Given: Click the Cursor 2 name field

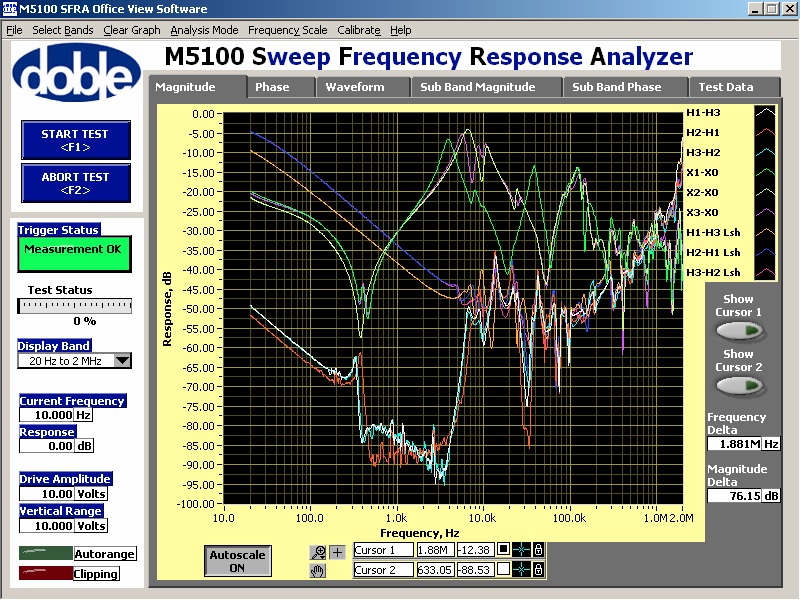Looking at the screenshot, I should [383, 569].
